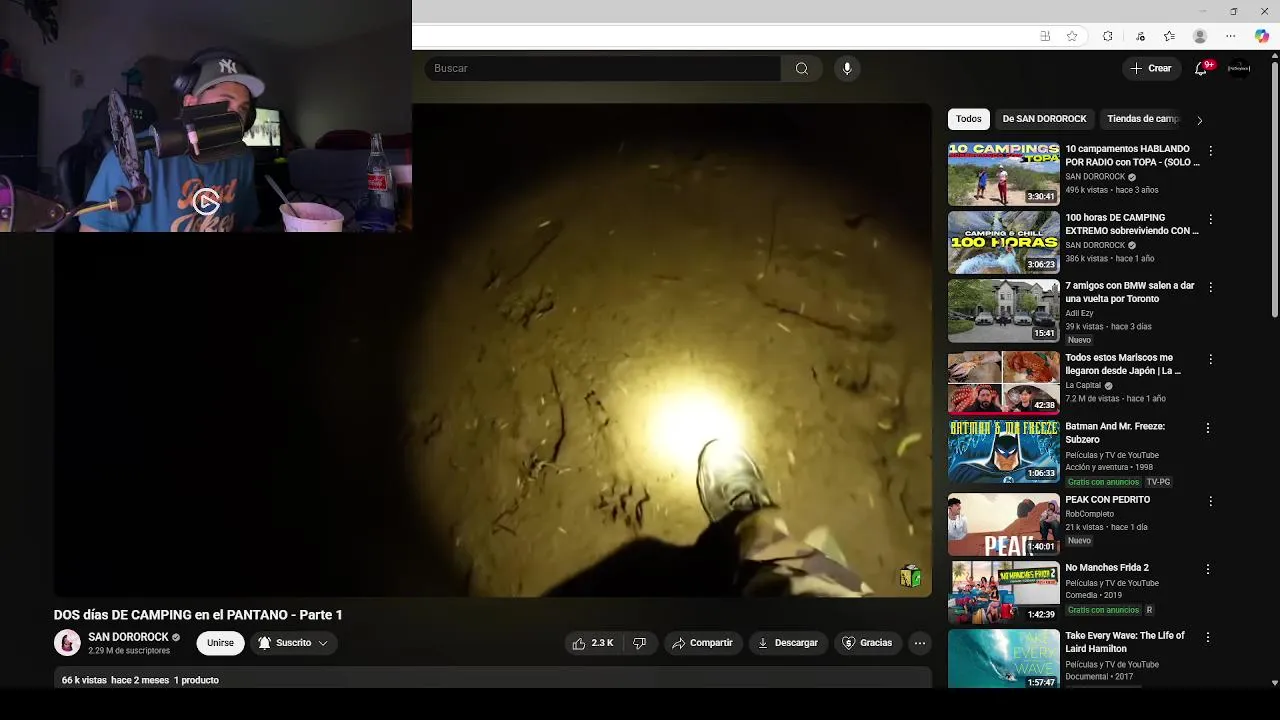Image resolution: width=1280 pixels, height=720 pixels.
Task: Select the Tiendas de camp chip
Action: [1143, 119]
